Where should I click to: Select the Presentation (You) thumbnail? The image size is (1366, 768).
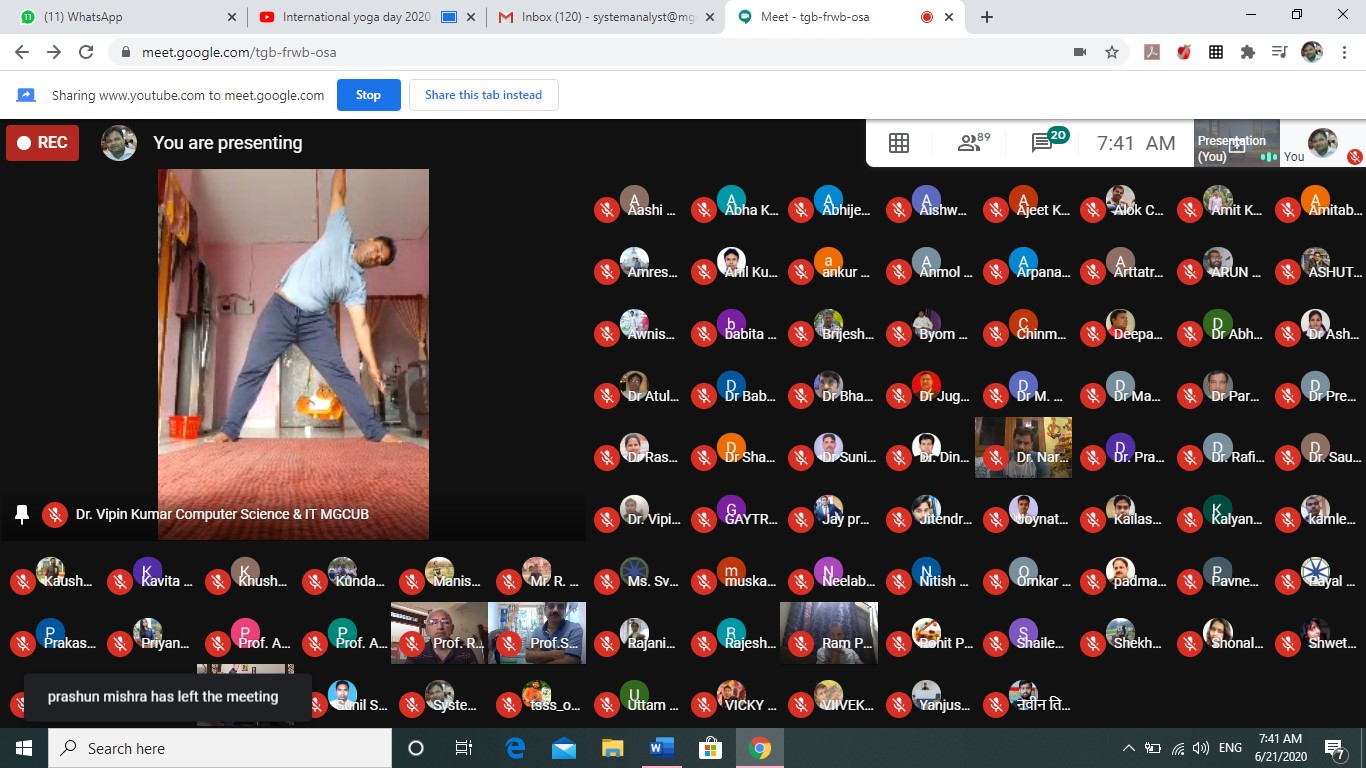pyautogui.click(x=1237, y=143)
